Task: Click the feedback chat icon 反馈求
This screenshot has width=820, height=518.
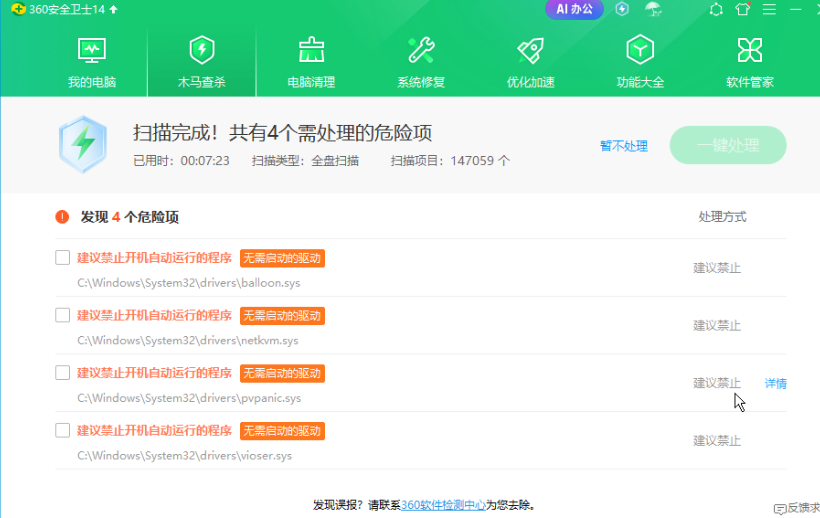Action: [796, 508]
